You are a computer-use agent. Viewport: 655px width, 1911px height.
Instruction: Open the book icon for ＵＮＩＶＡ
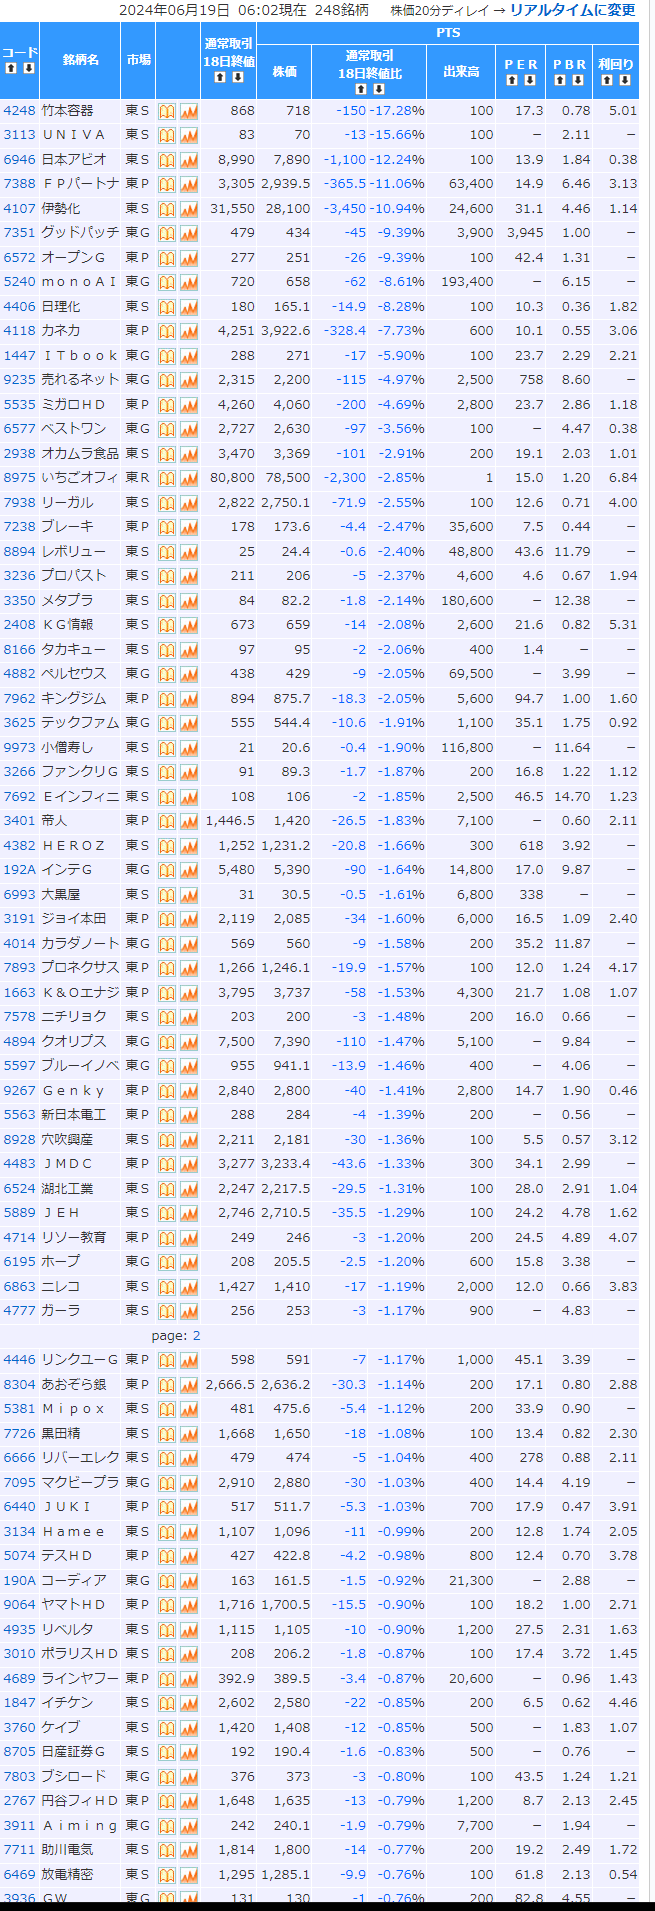(167, 135)
